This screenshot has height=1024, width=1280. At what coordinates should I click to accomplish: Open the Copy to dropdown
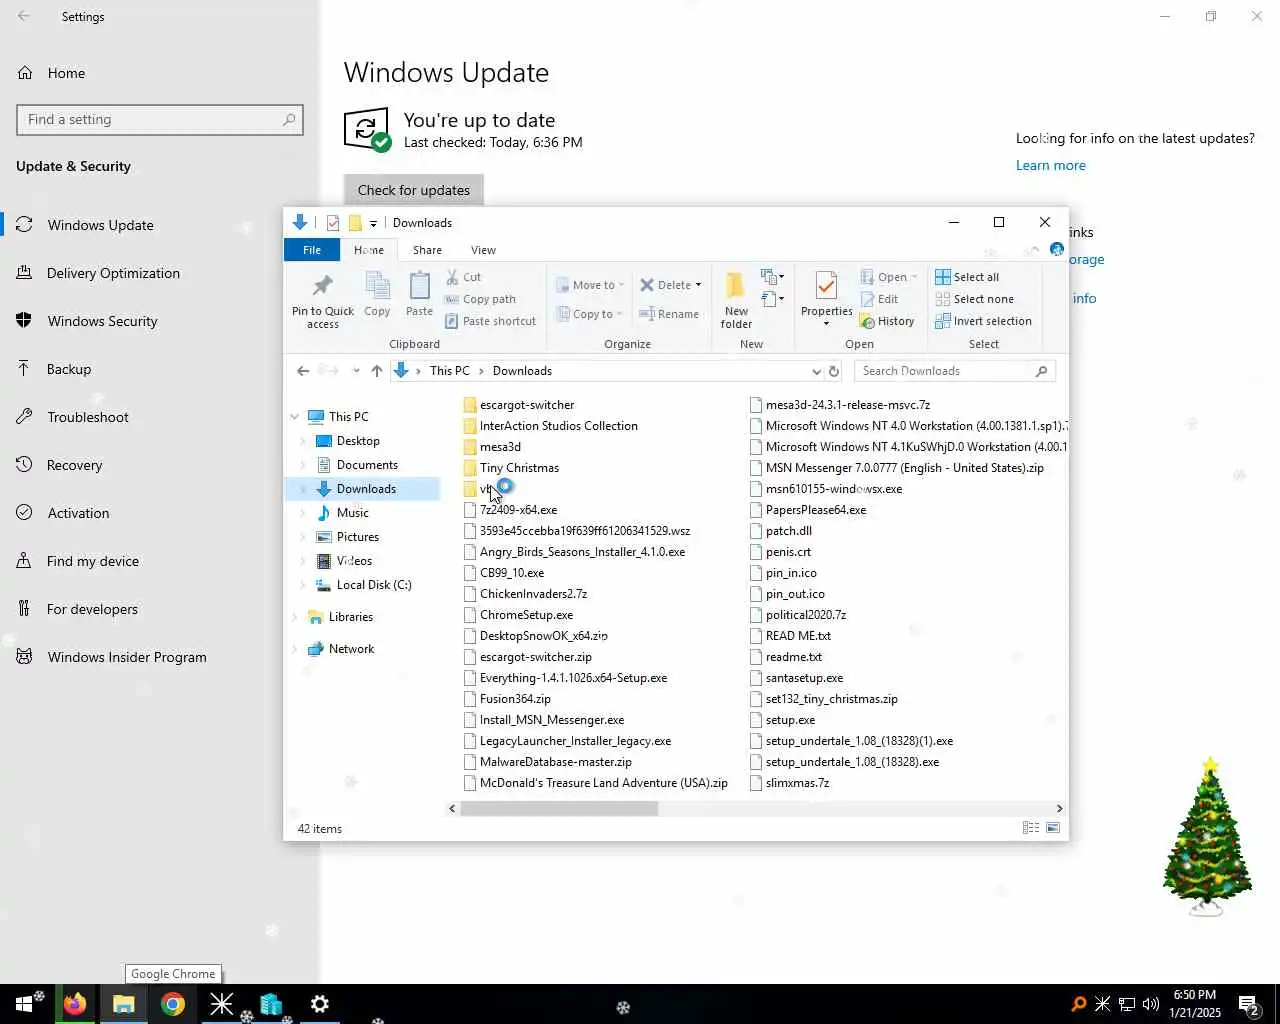click(590, 314)
